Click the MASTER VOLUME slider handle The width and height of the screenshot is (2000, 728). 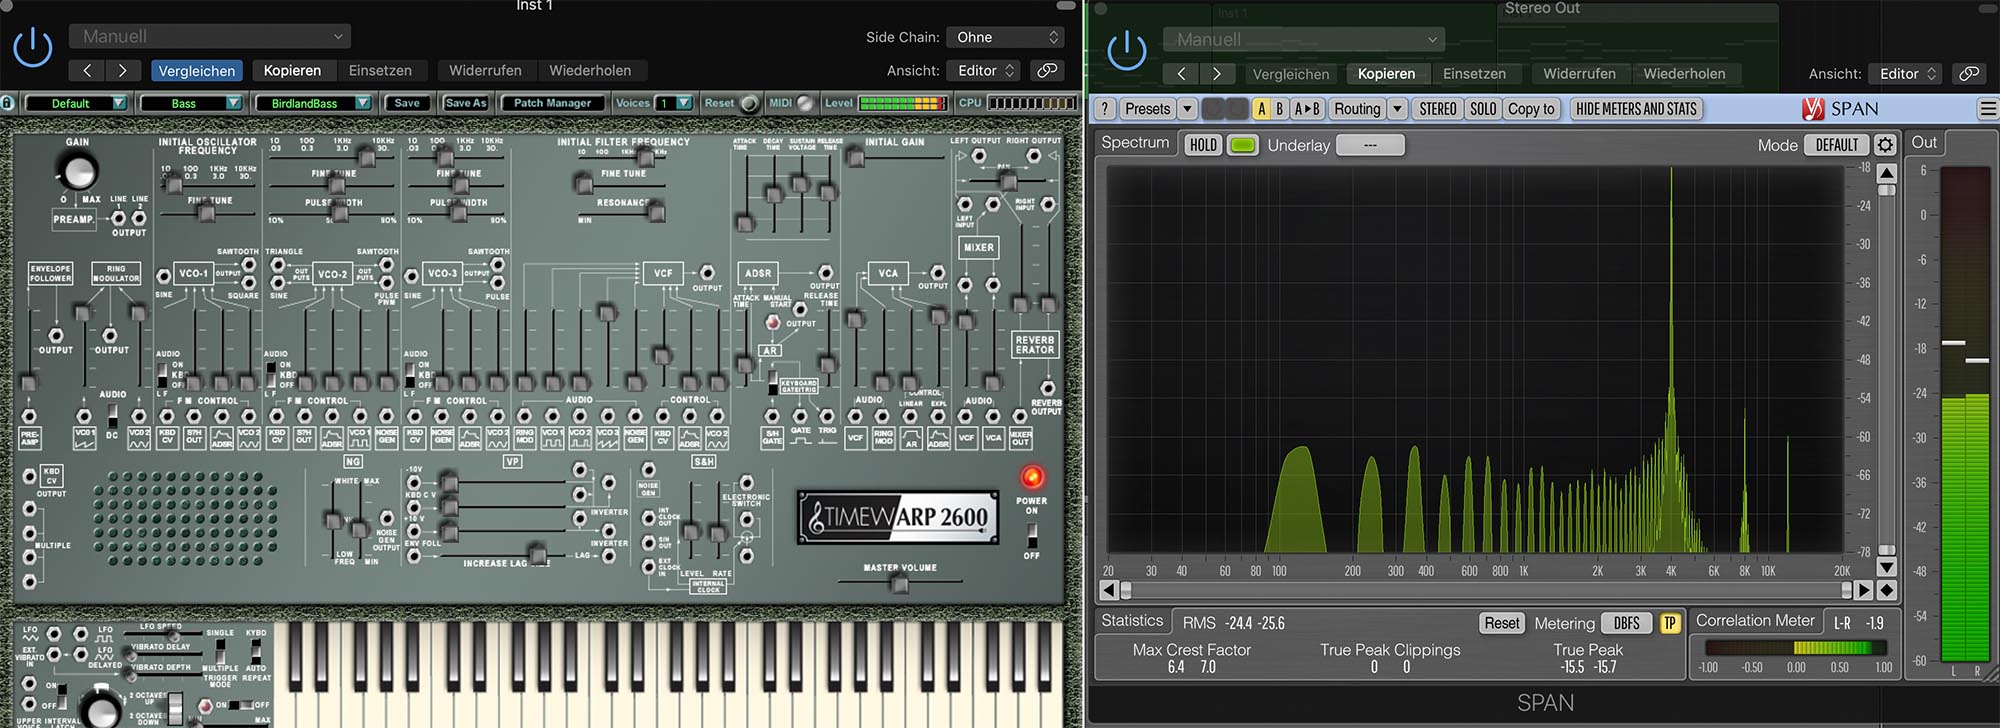coord(899,583)
